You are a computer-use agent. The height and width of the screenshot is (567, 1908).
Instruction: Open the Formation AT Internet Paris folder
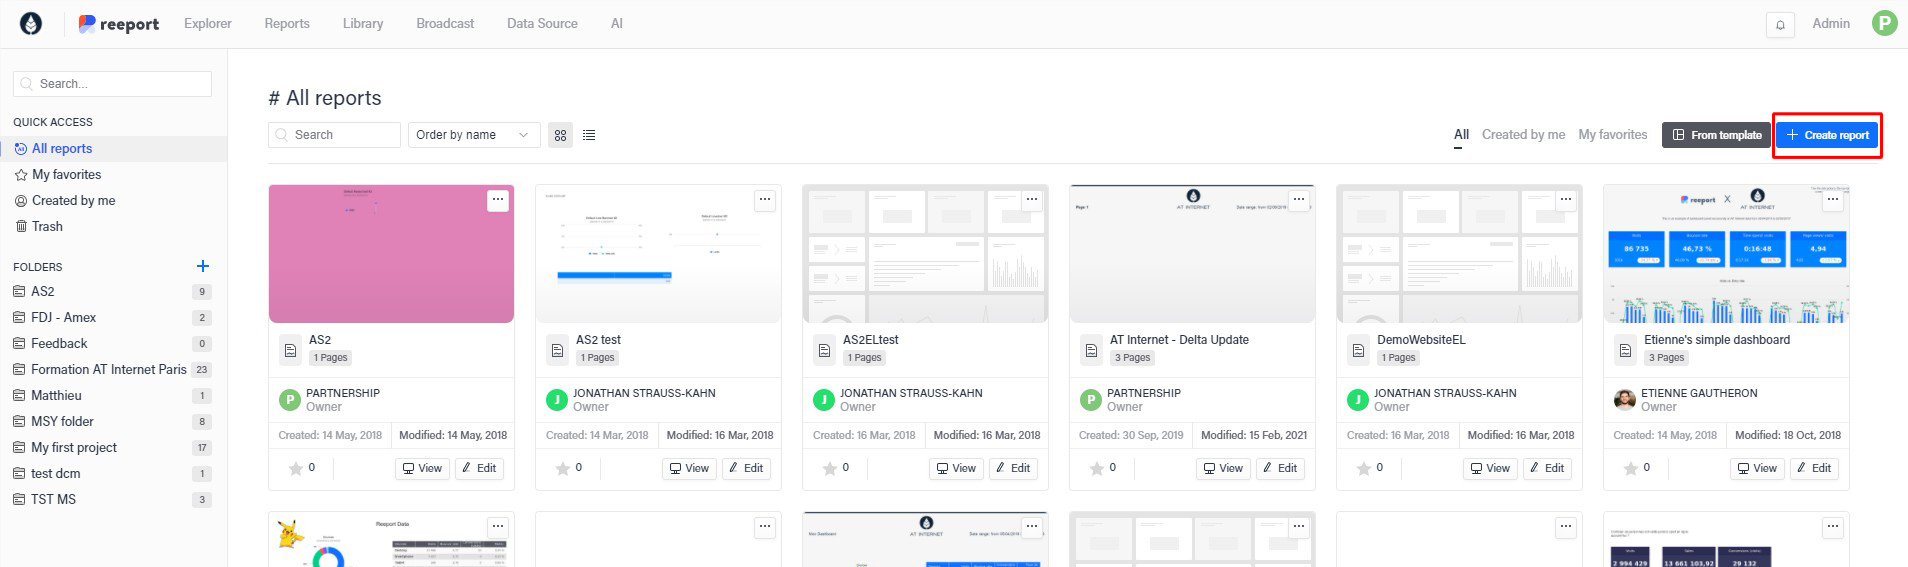108,370
